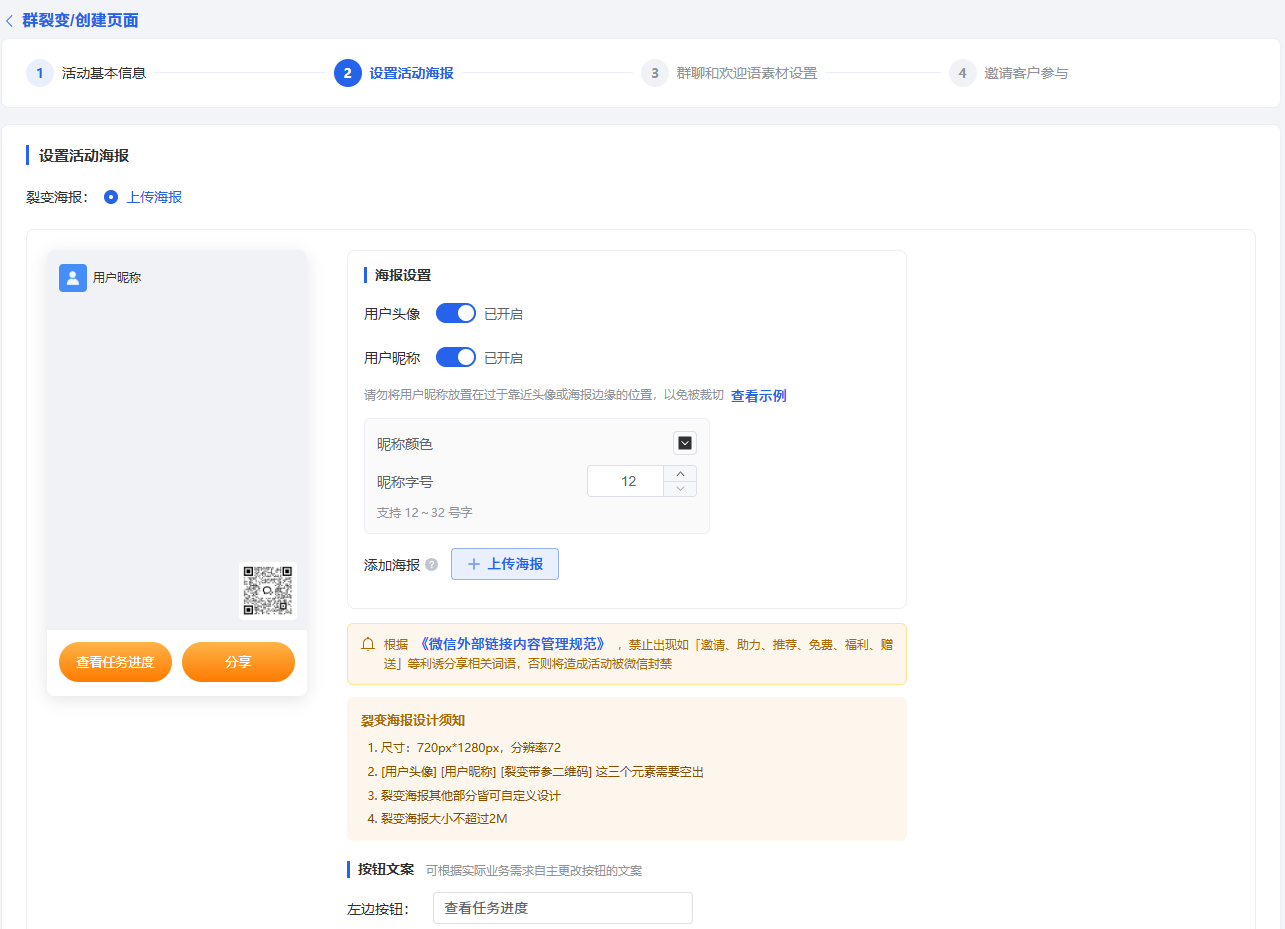This screenshot has width=1285, height=929.
Task: Increase 昵称字号 with the up arrow
Action: 681,473
